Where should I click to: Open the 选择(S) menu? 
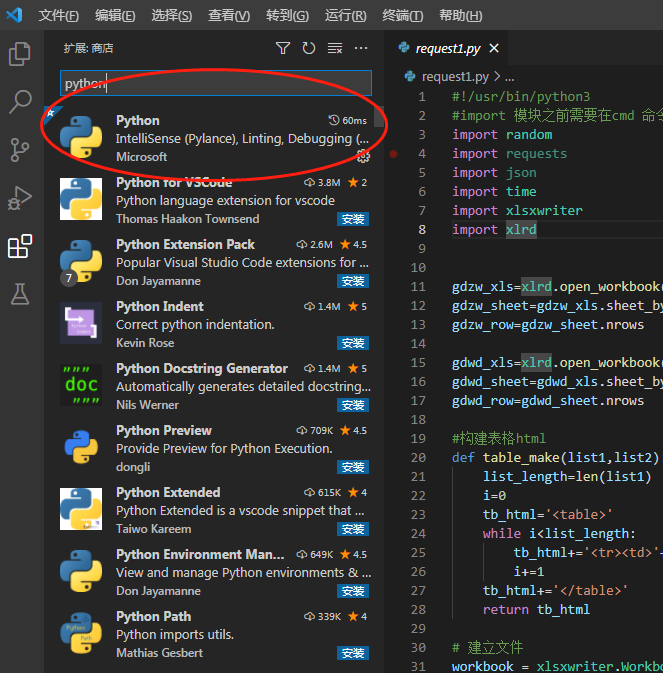(172, 15)
